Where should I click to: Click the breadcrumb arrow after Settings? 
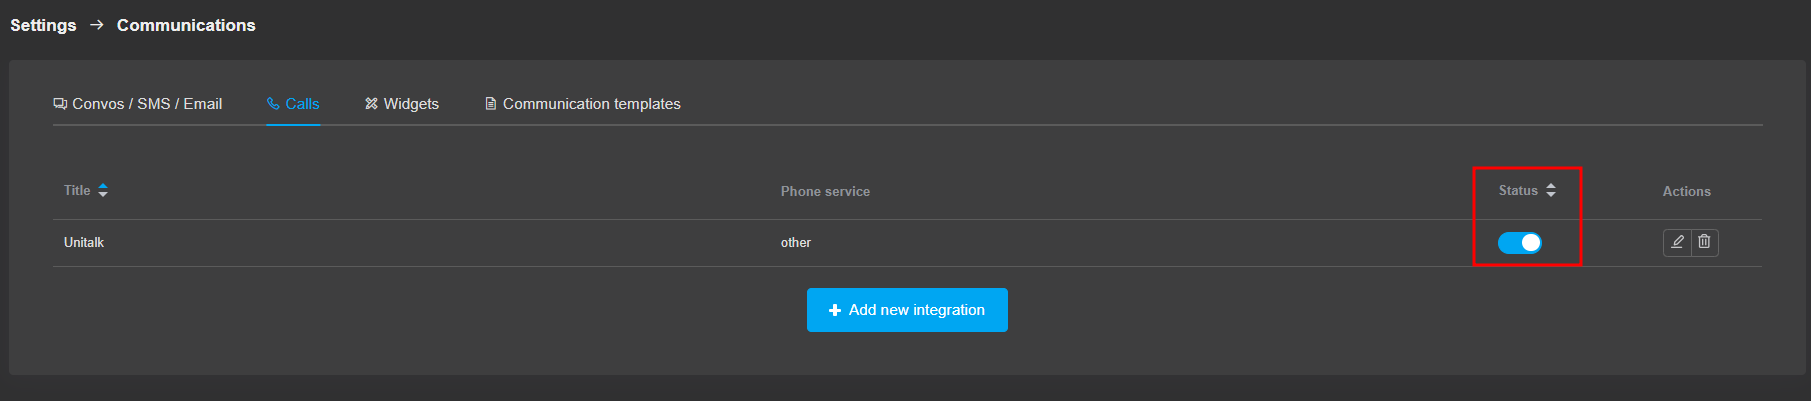click(97, 25)
